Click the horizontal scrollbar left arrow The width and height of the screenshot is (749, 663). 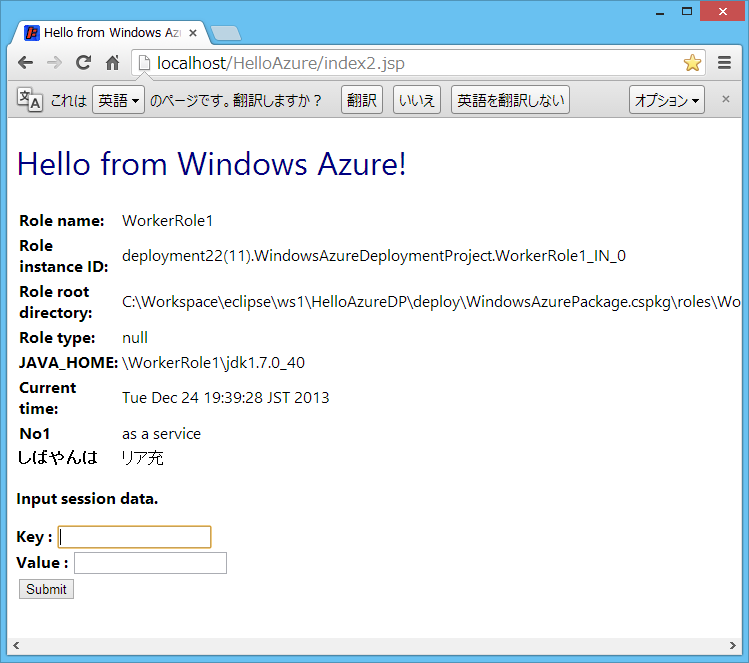tap(16, 645)
